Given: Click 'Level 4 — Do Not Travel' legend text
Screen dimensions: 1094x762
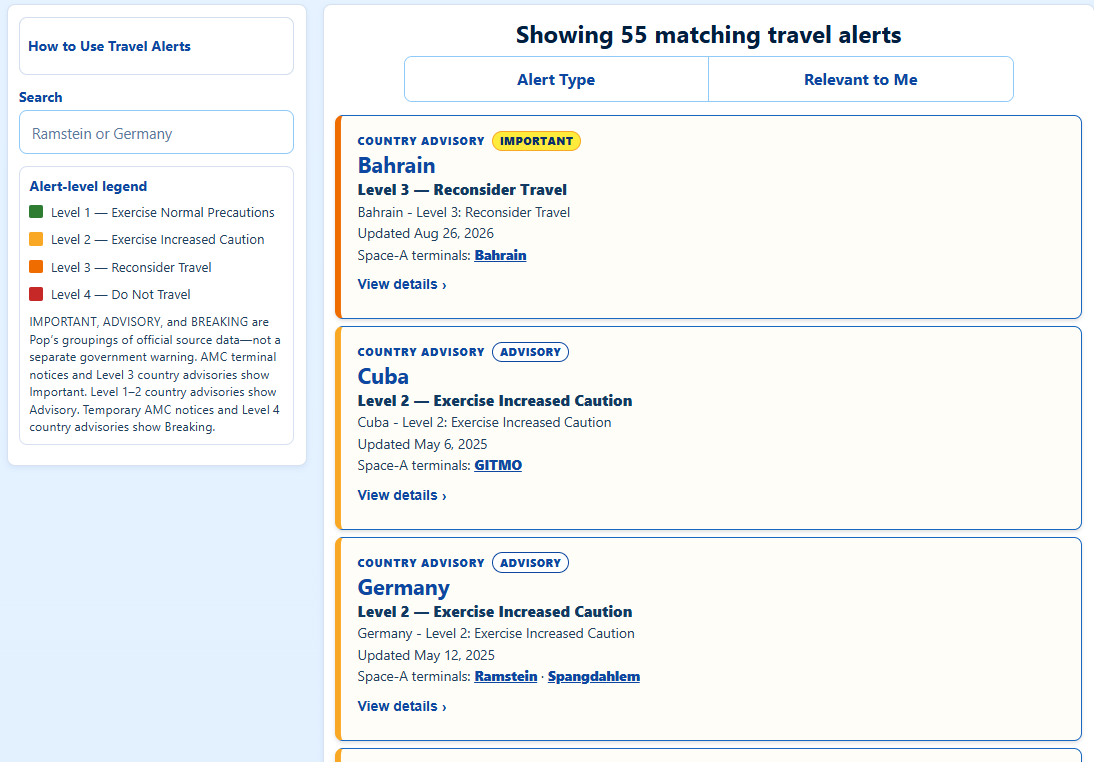Looking at the screenshot, I should pyautogui.click(x=121, y=294).
